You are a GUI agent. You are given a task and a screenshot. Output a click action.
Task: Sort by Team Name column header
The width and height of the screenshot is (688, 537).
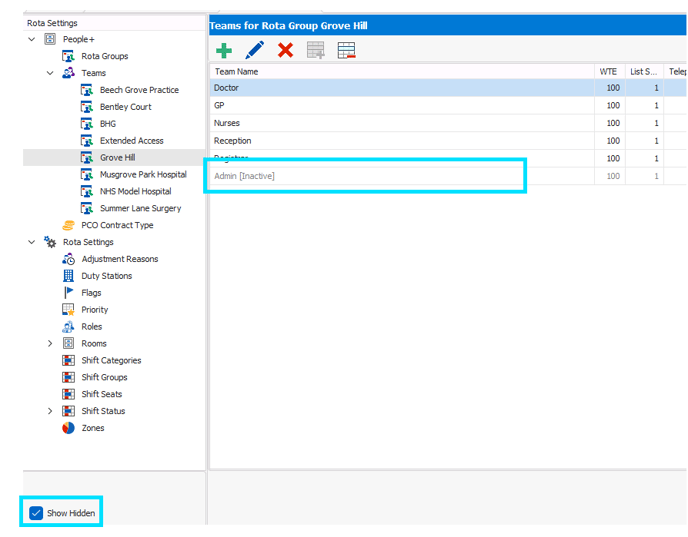(x=402, y=72)
